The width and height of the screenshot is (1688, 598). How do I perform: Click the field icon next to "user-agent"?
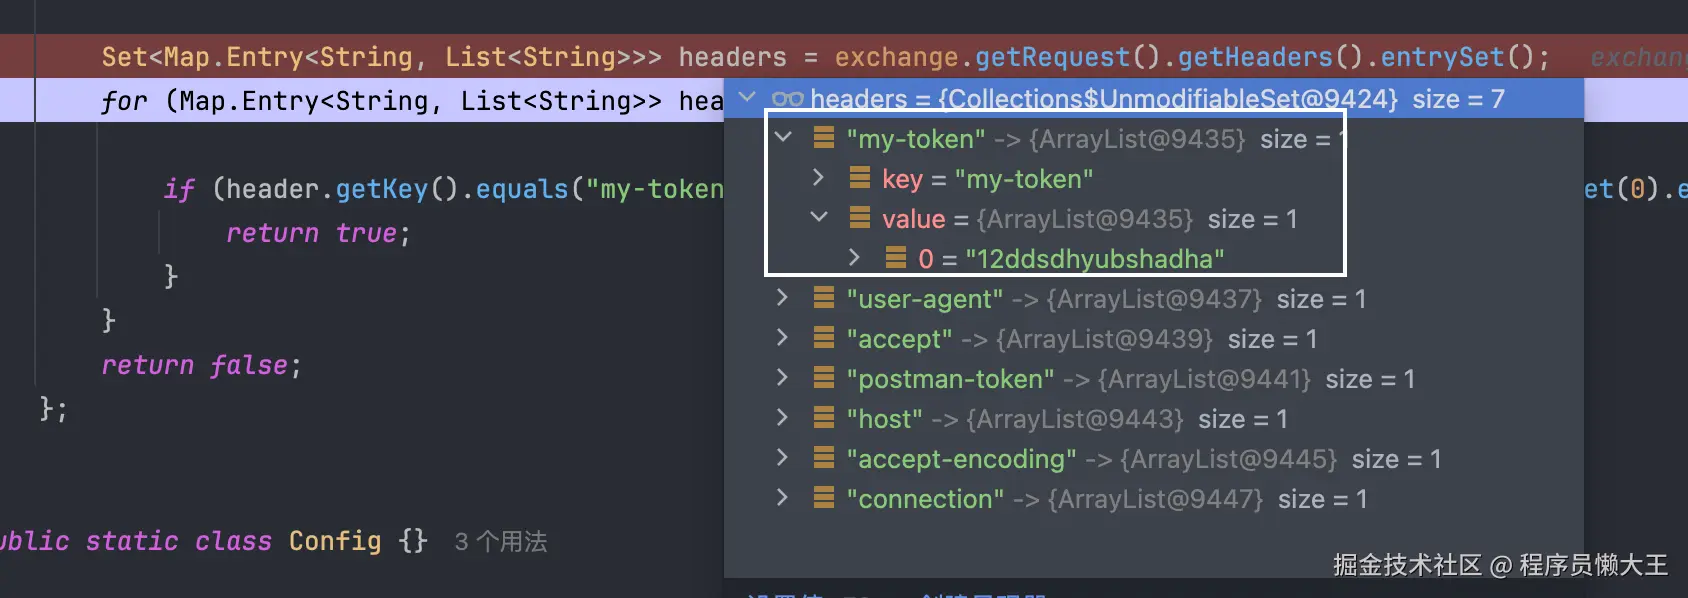pyautogui.click(x=824, y=298)
